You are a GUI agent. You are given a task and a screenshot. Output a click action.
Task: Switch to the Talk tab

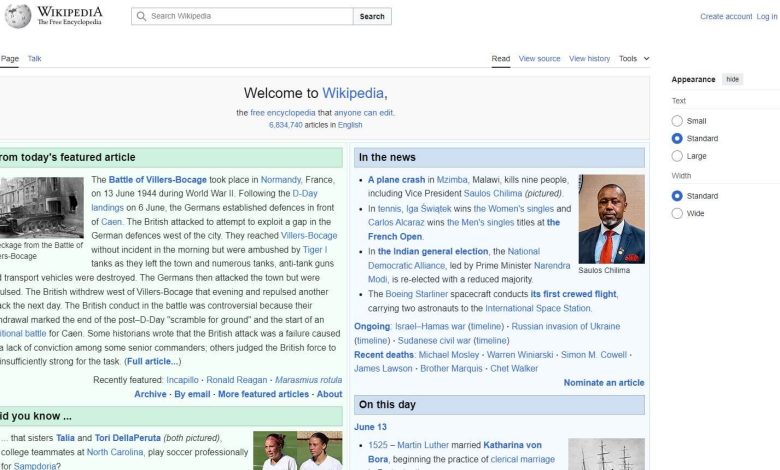tap(35, 59)
